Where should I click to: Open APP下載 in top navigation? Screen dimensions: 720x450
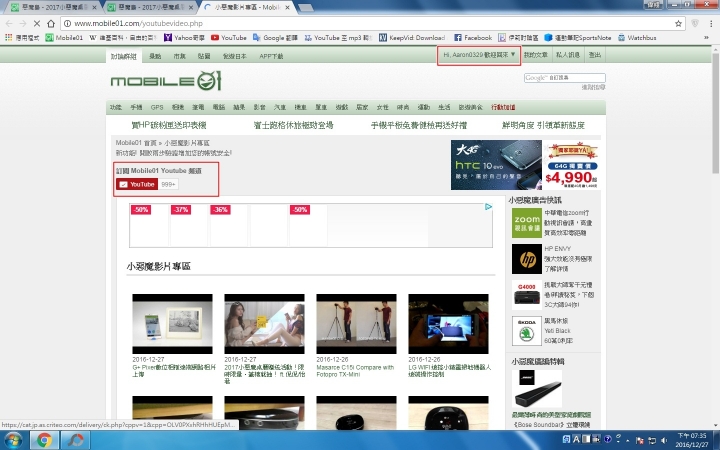271,56
